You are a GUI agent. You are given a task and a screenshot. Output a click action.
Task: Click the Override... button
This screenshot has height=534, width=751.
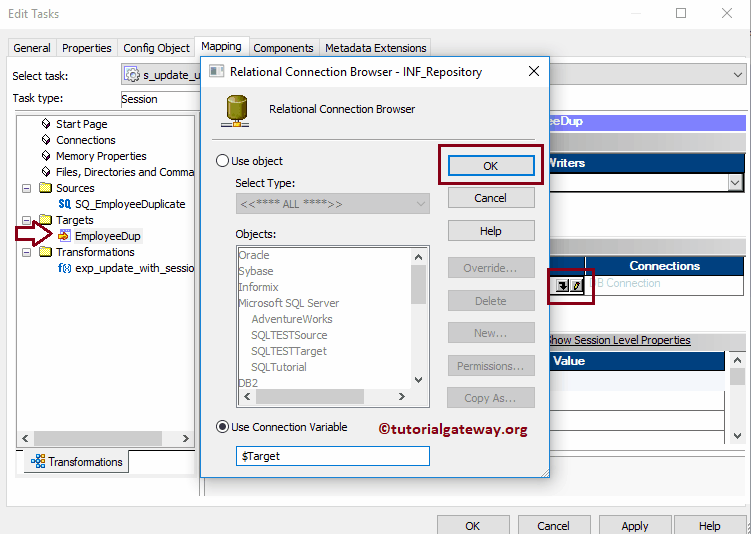(491, 268)
